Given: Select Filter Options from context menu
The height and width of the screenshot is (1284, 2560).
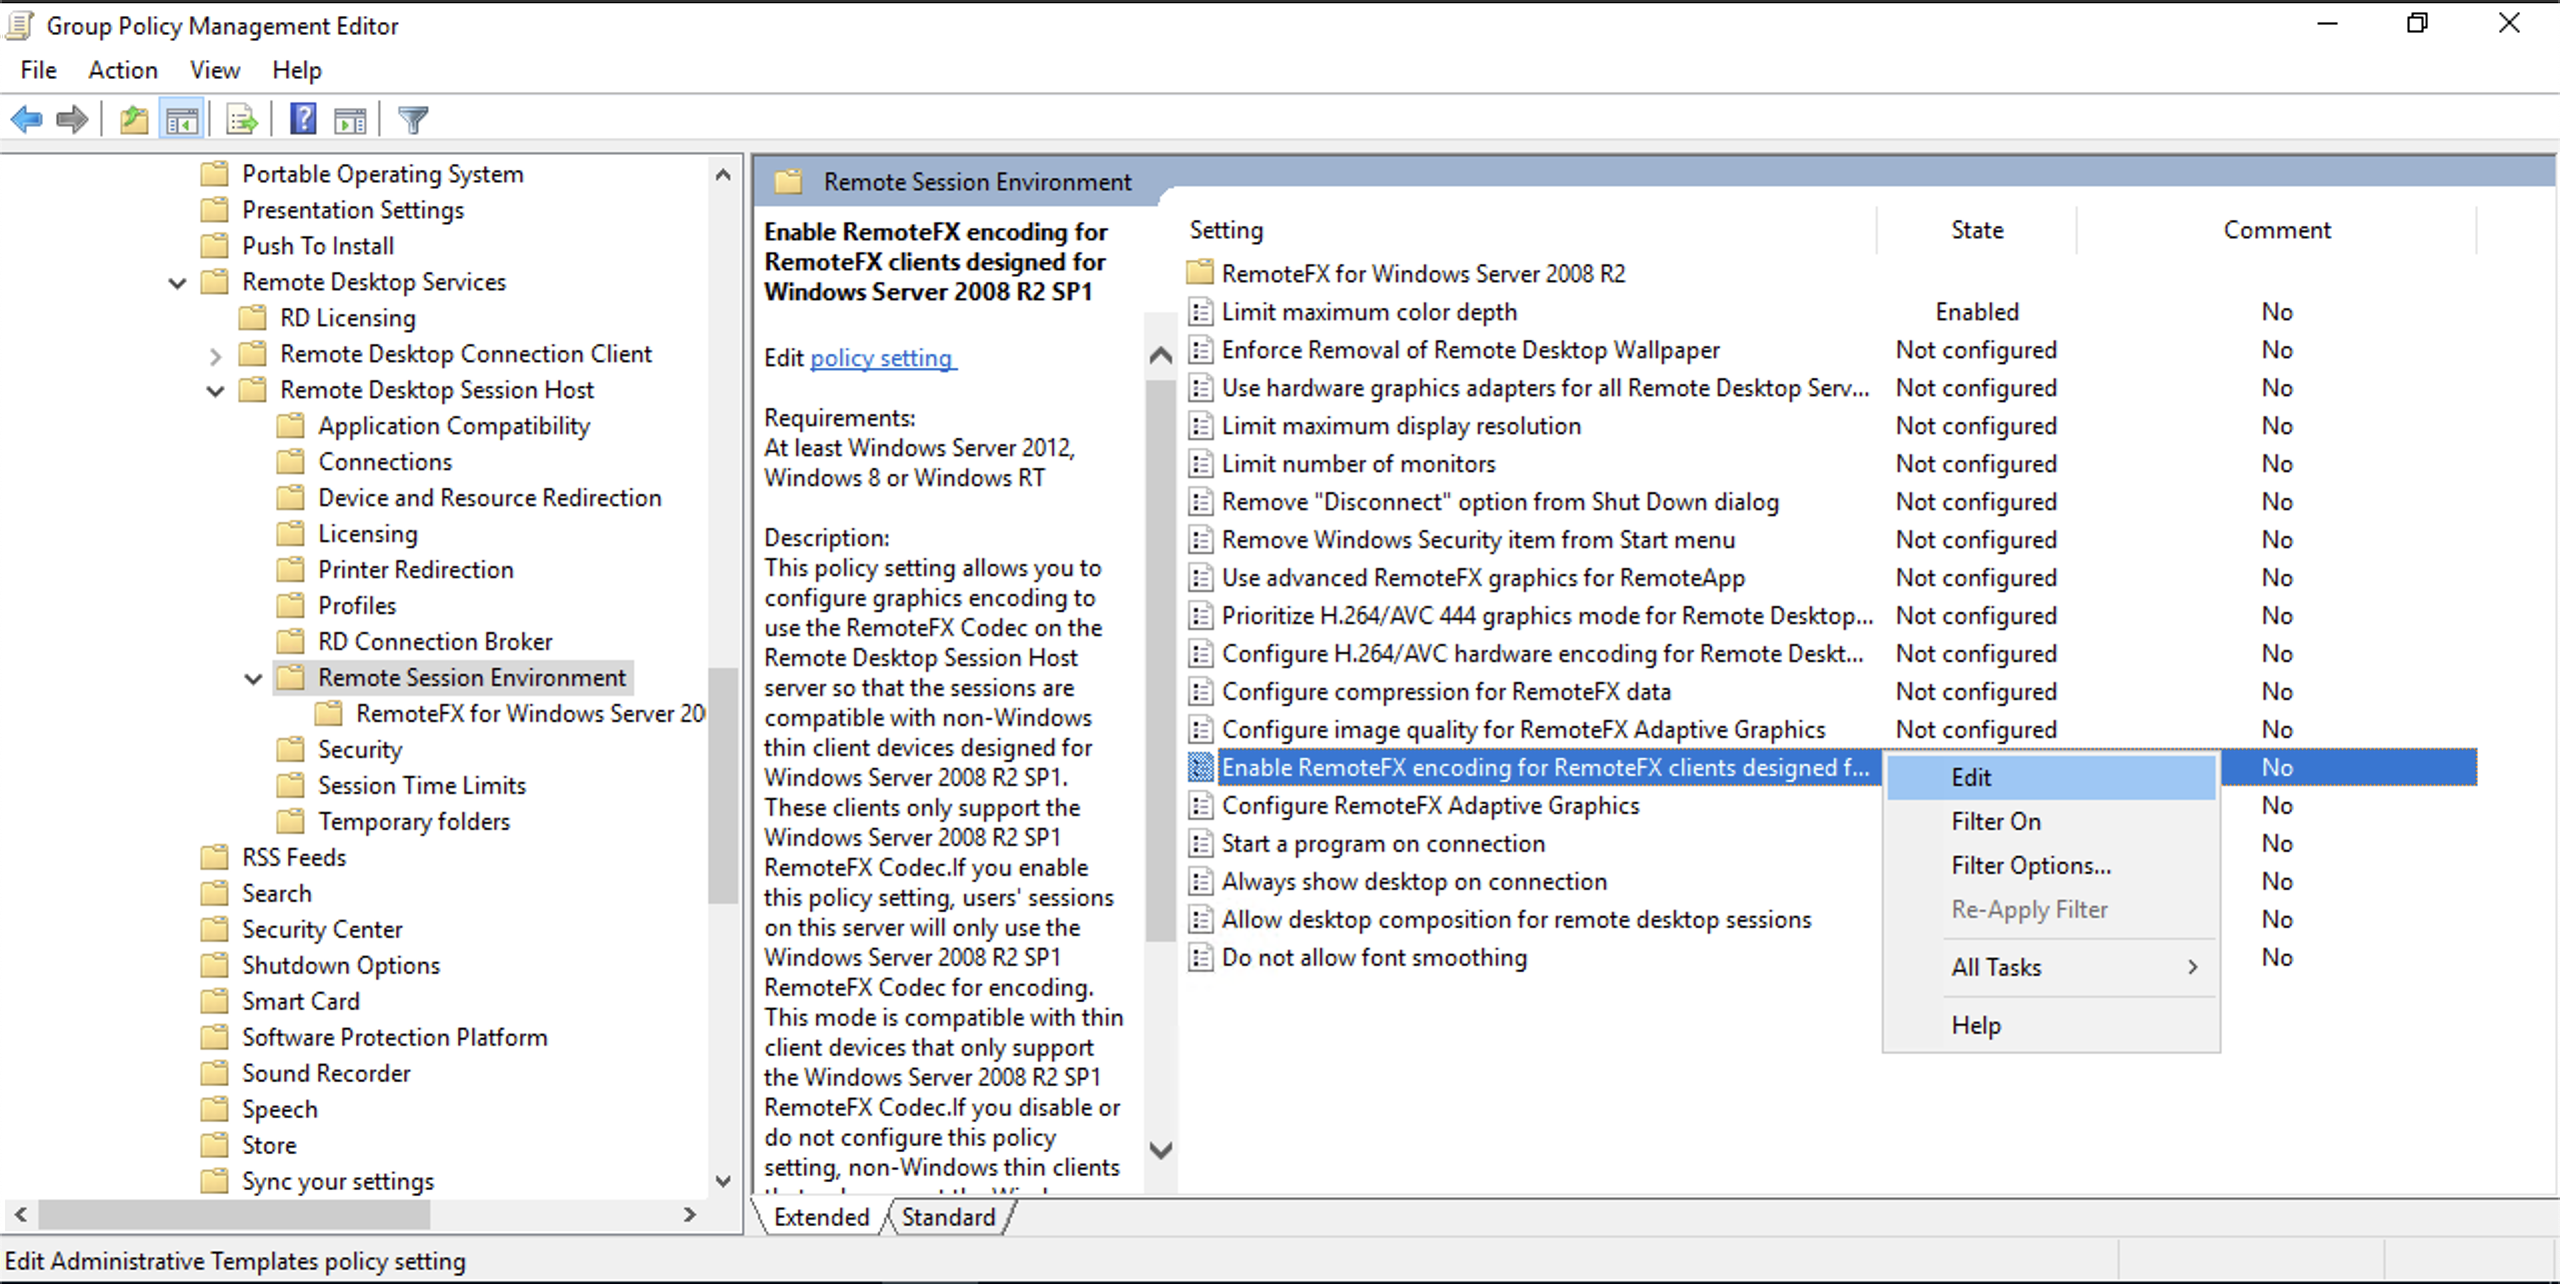Looking at the screenshot, I should pos(2030,865).
